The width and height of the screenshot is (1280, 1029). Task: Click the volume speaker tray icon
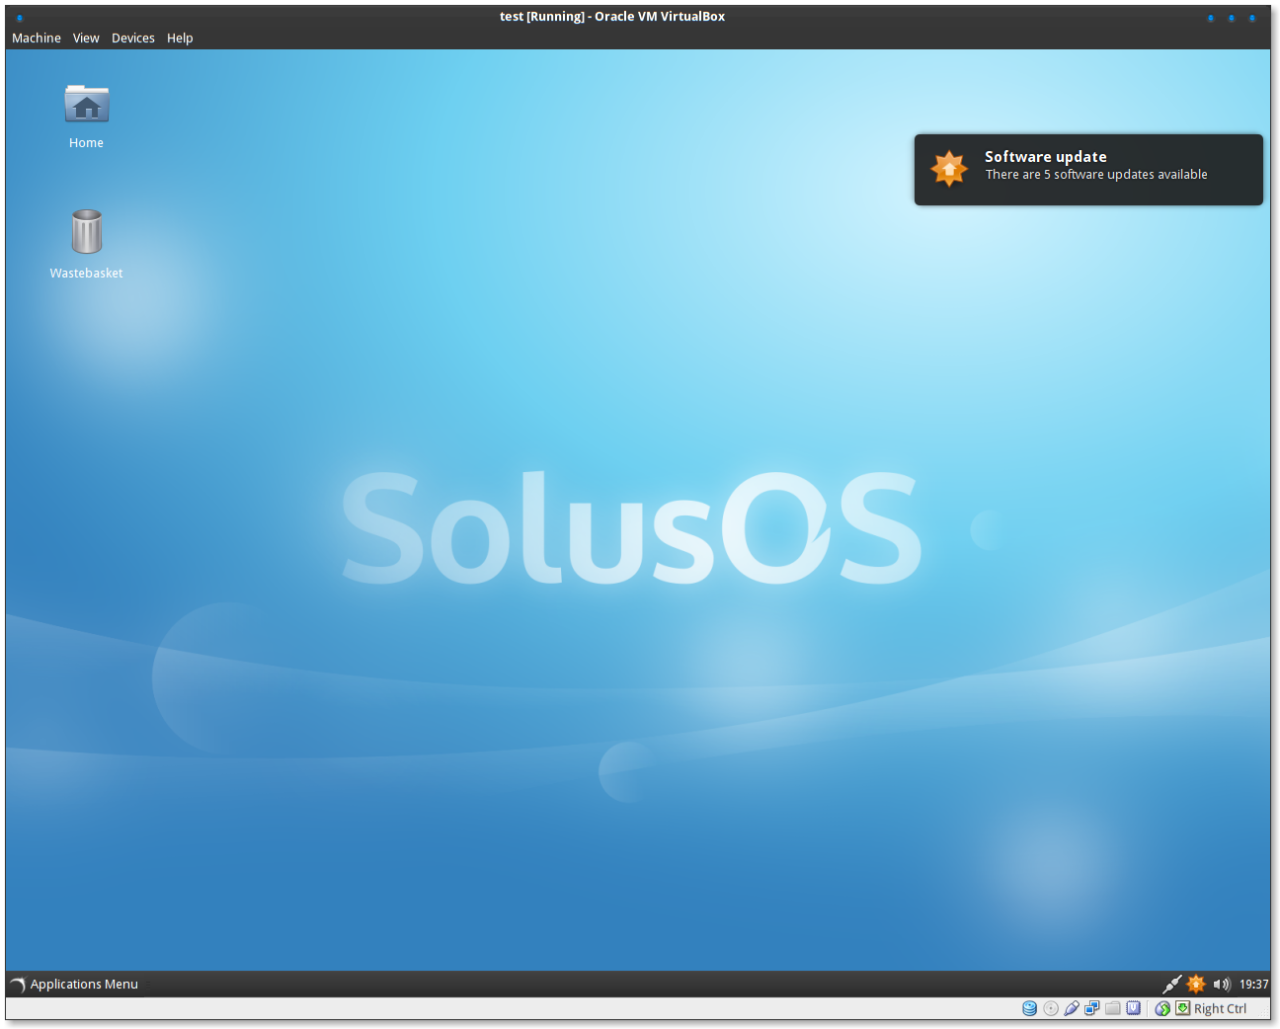1221,984
